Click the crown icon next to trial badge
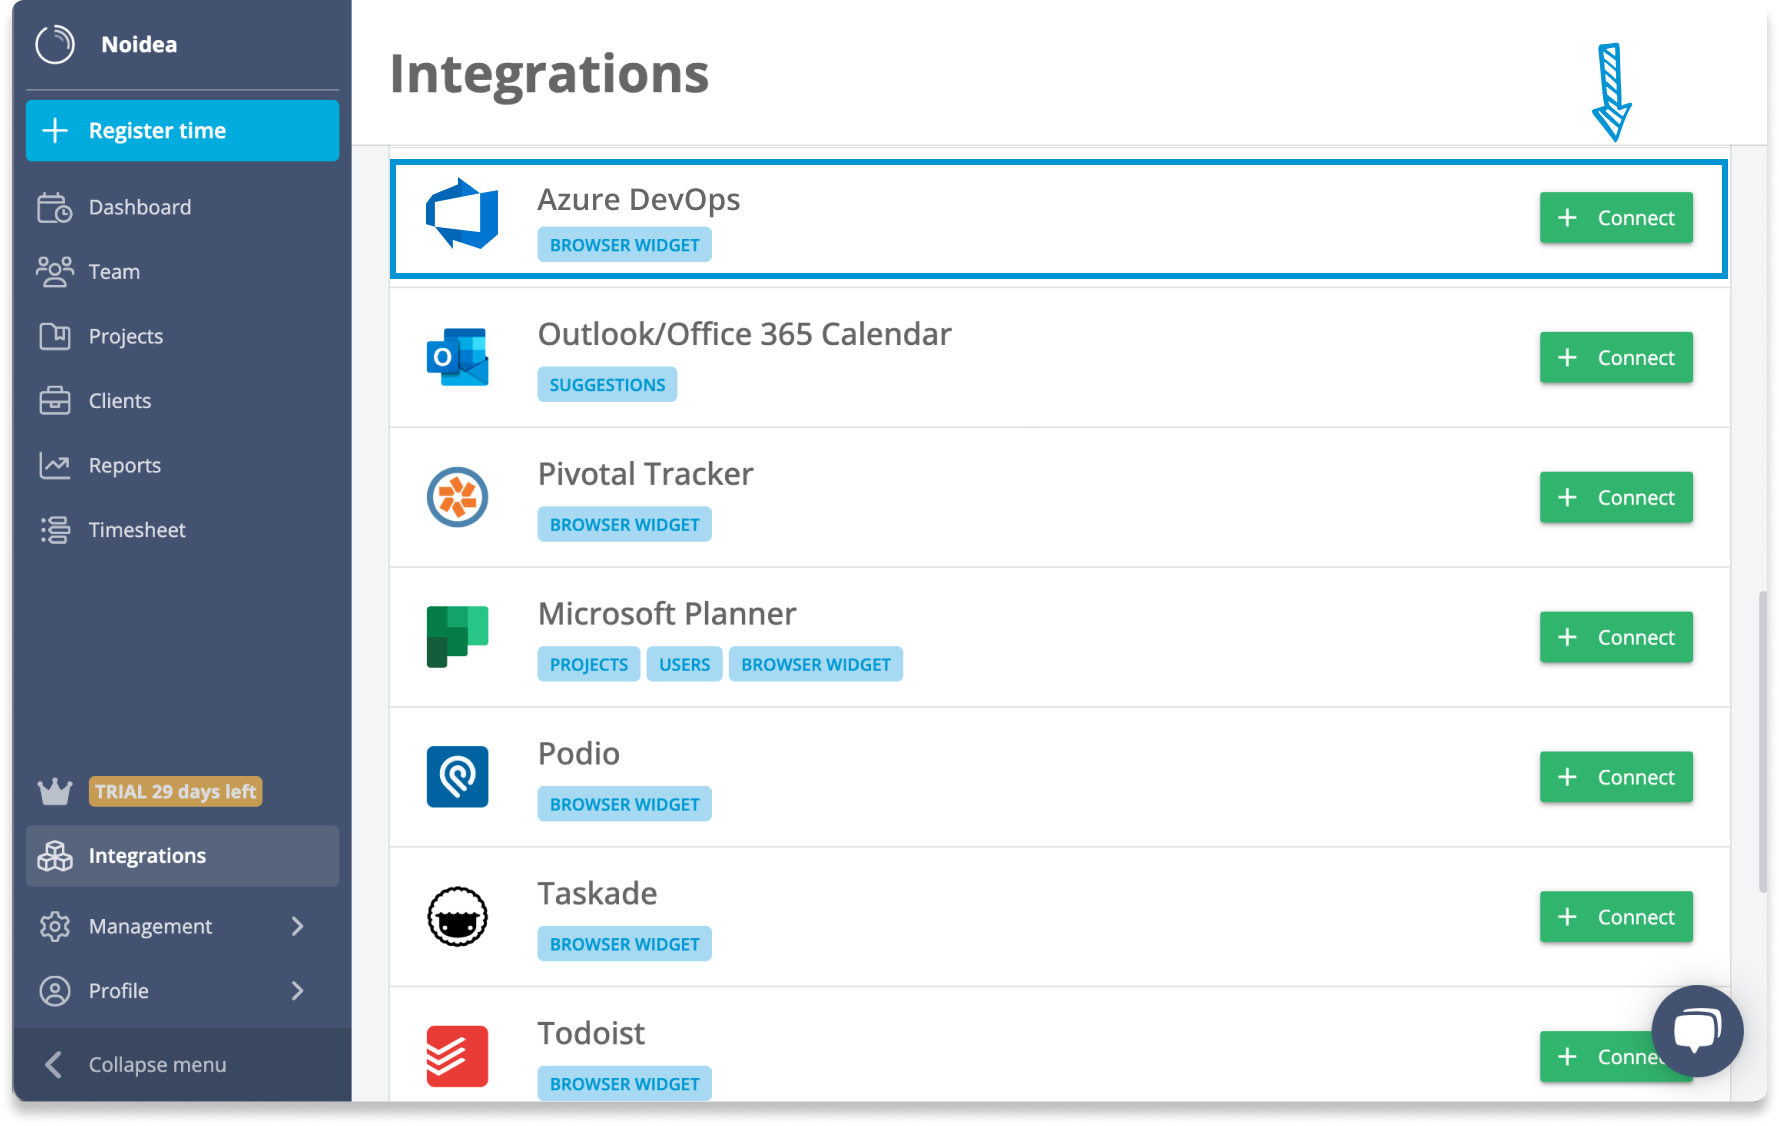Screen dimensions: 1779x1126 pos(55,791)
